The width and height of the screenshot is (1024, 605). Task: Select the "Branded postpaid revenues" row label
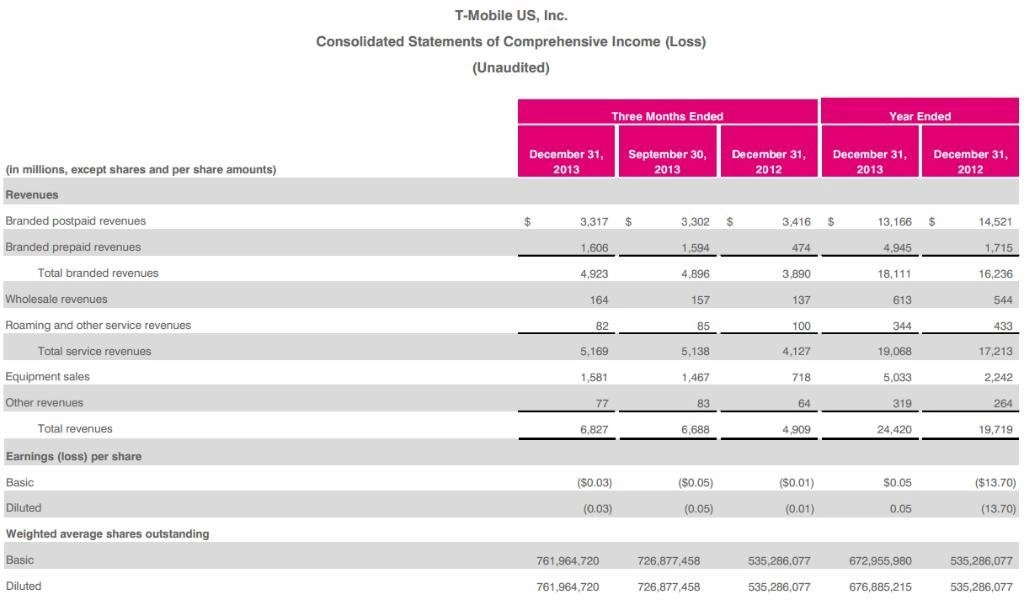[76, 221]
